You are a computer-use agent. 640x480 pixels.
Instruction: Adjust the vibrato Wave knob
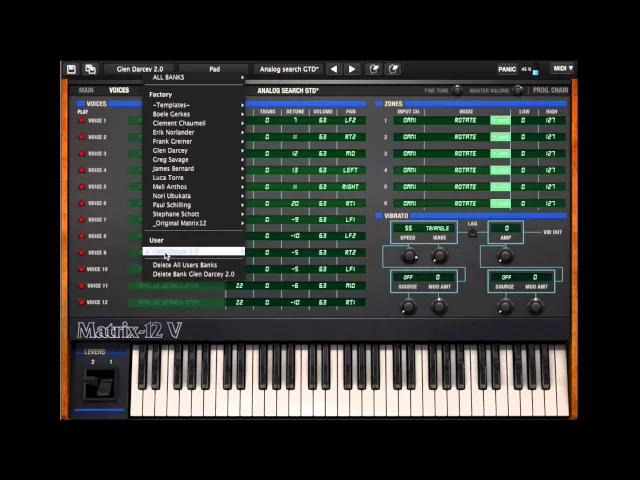coord(439,256)
